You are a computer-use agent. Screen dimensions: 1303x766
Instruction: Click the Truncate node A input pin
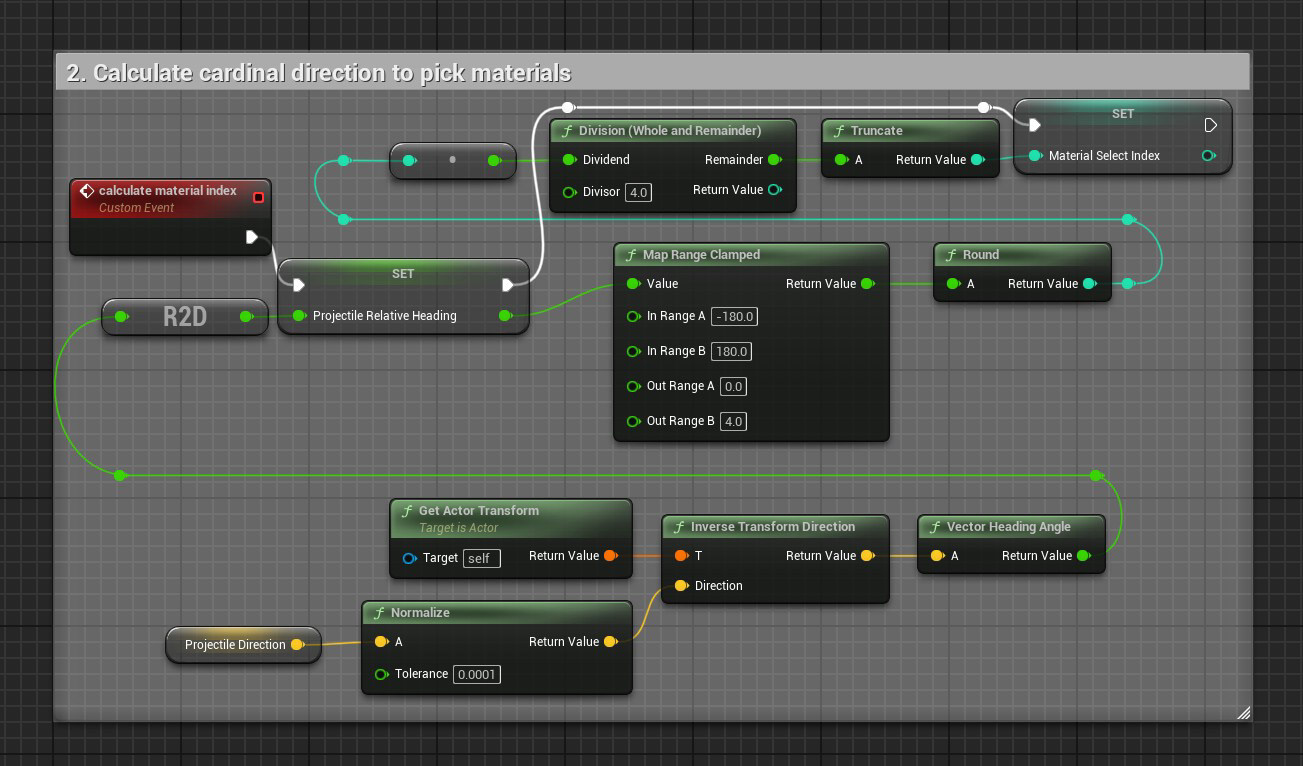pyautogui.click(x=841, y=160)
